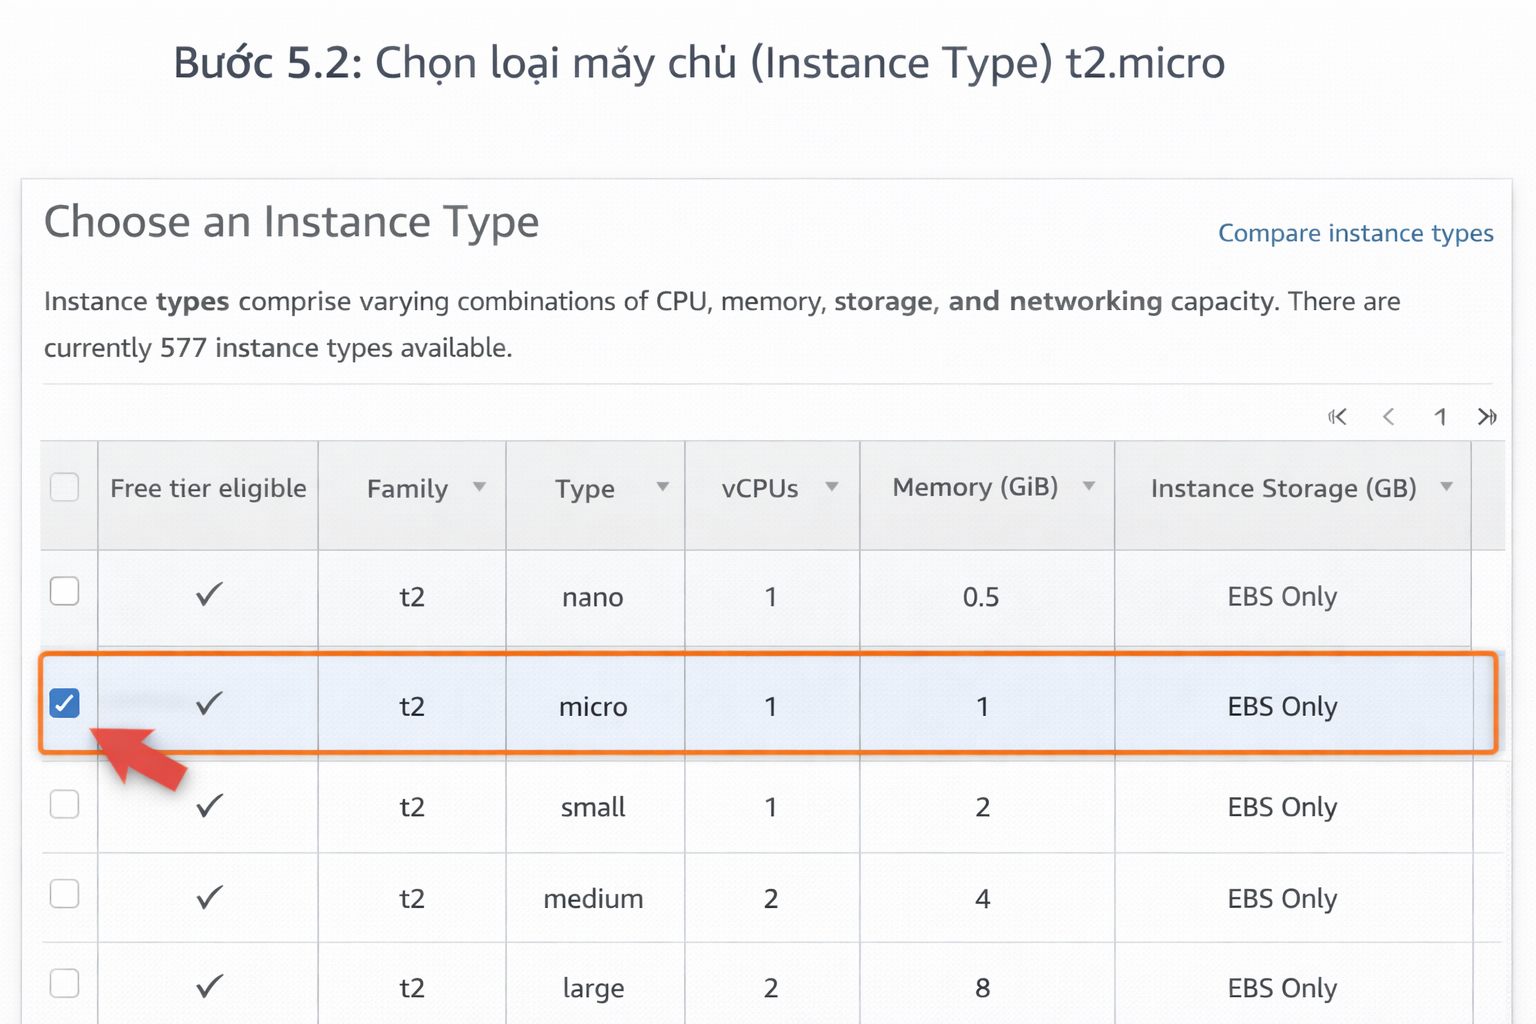Click the free tier checkmark for t2 nano
The height and width of the screenshot is (1024, 1536).
[209, 595]
